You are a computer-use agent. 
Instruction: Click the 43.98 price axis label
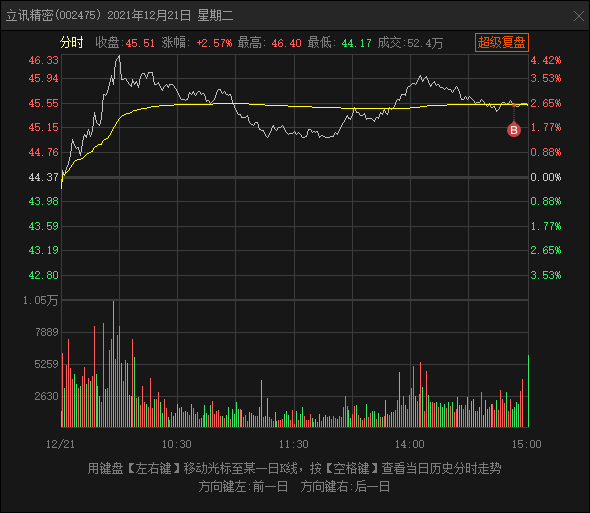point(44,201)
